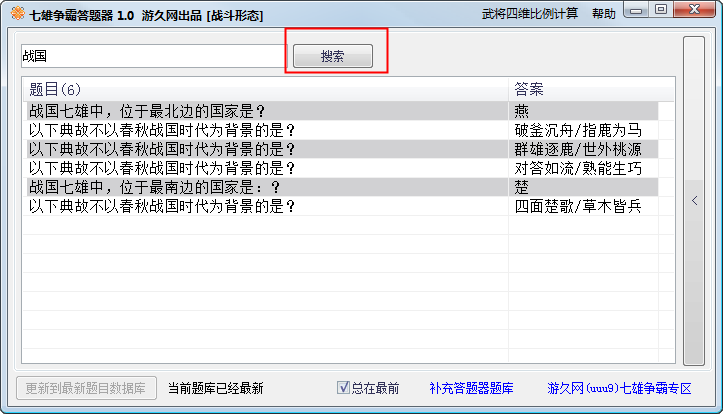Maximize the answer tool window
This screenshot has height=414, width=723.
tap(661, 10)
